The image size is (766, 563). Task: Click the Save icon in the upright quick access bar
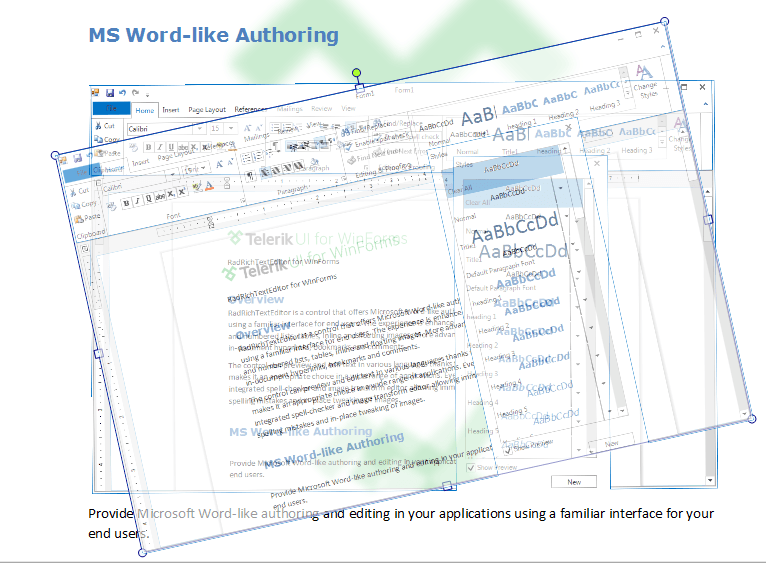(110, 92)
